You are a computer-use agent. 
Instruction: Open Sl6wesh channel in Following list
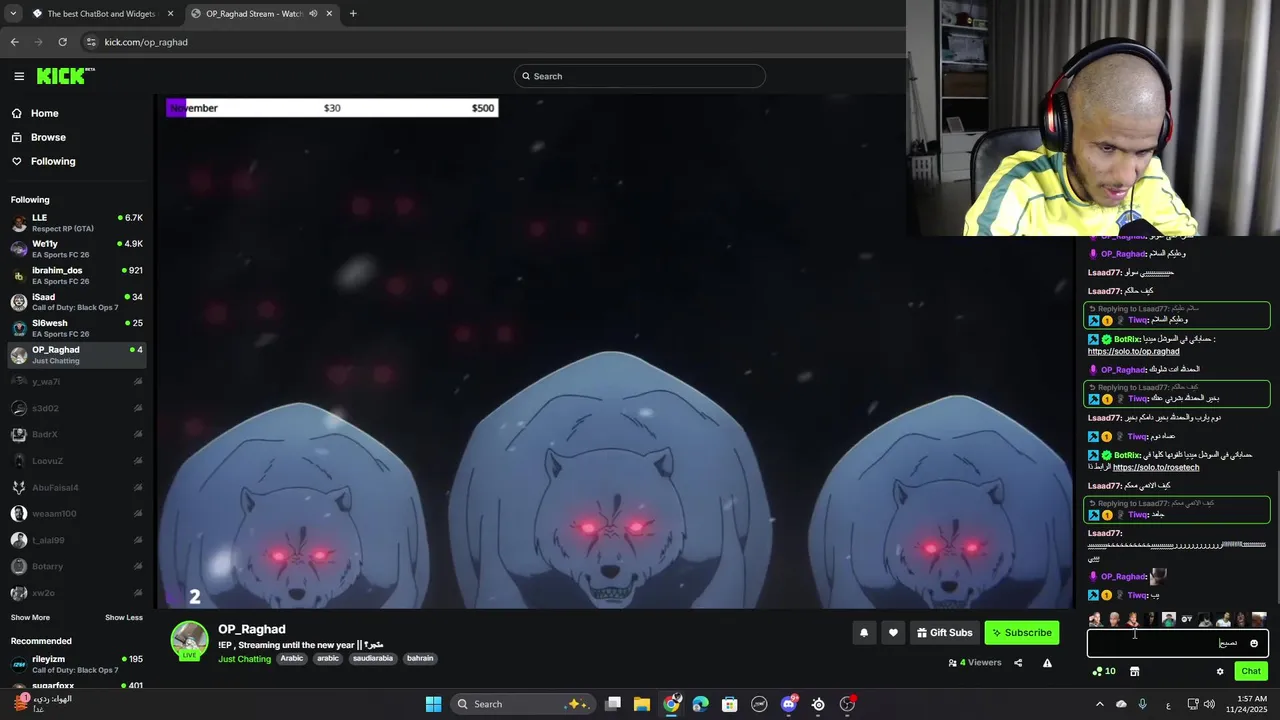click(77, 328)
